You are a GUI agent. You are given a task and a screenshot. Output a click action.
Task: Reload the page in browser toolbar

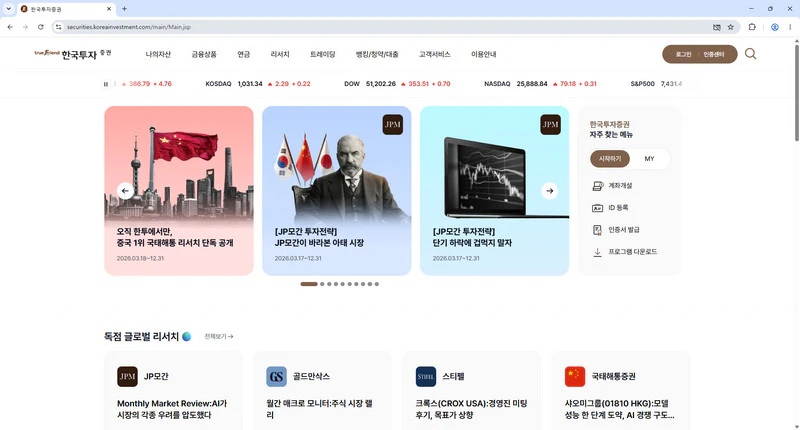[x=40, y=27]
